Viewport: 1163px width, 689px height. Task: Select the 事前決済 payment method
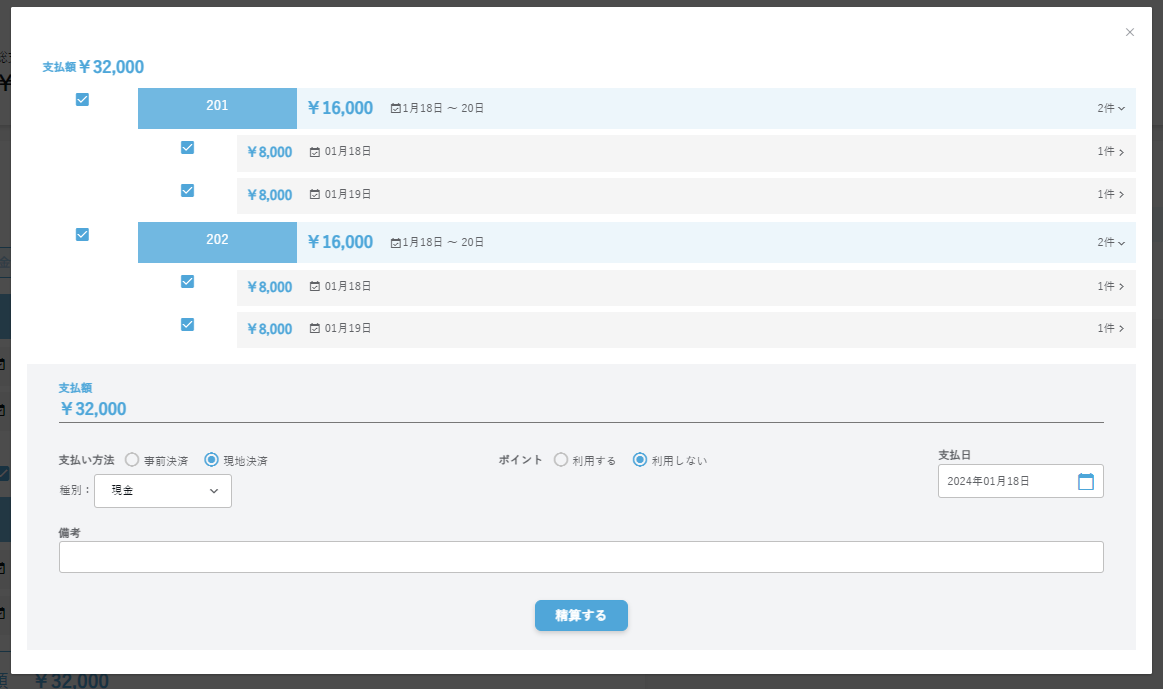[132, 460]
